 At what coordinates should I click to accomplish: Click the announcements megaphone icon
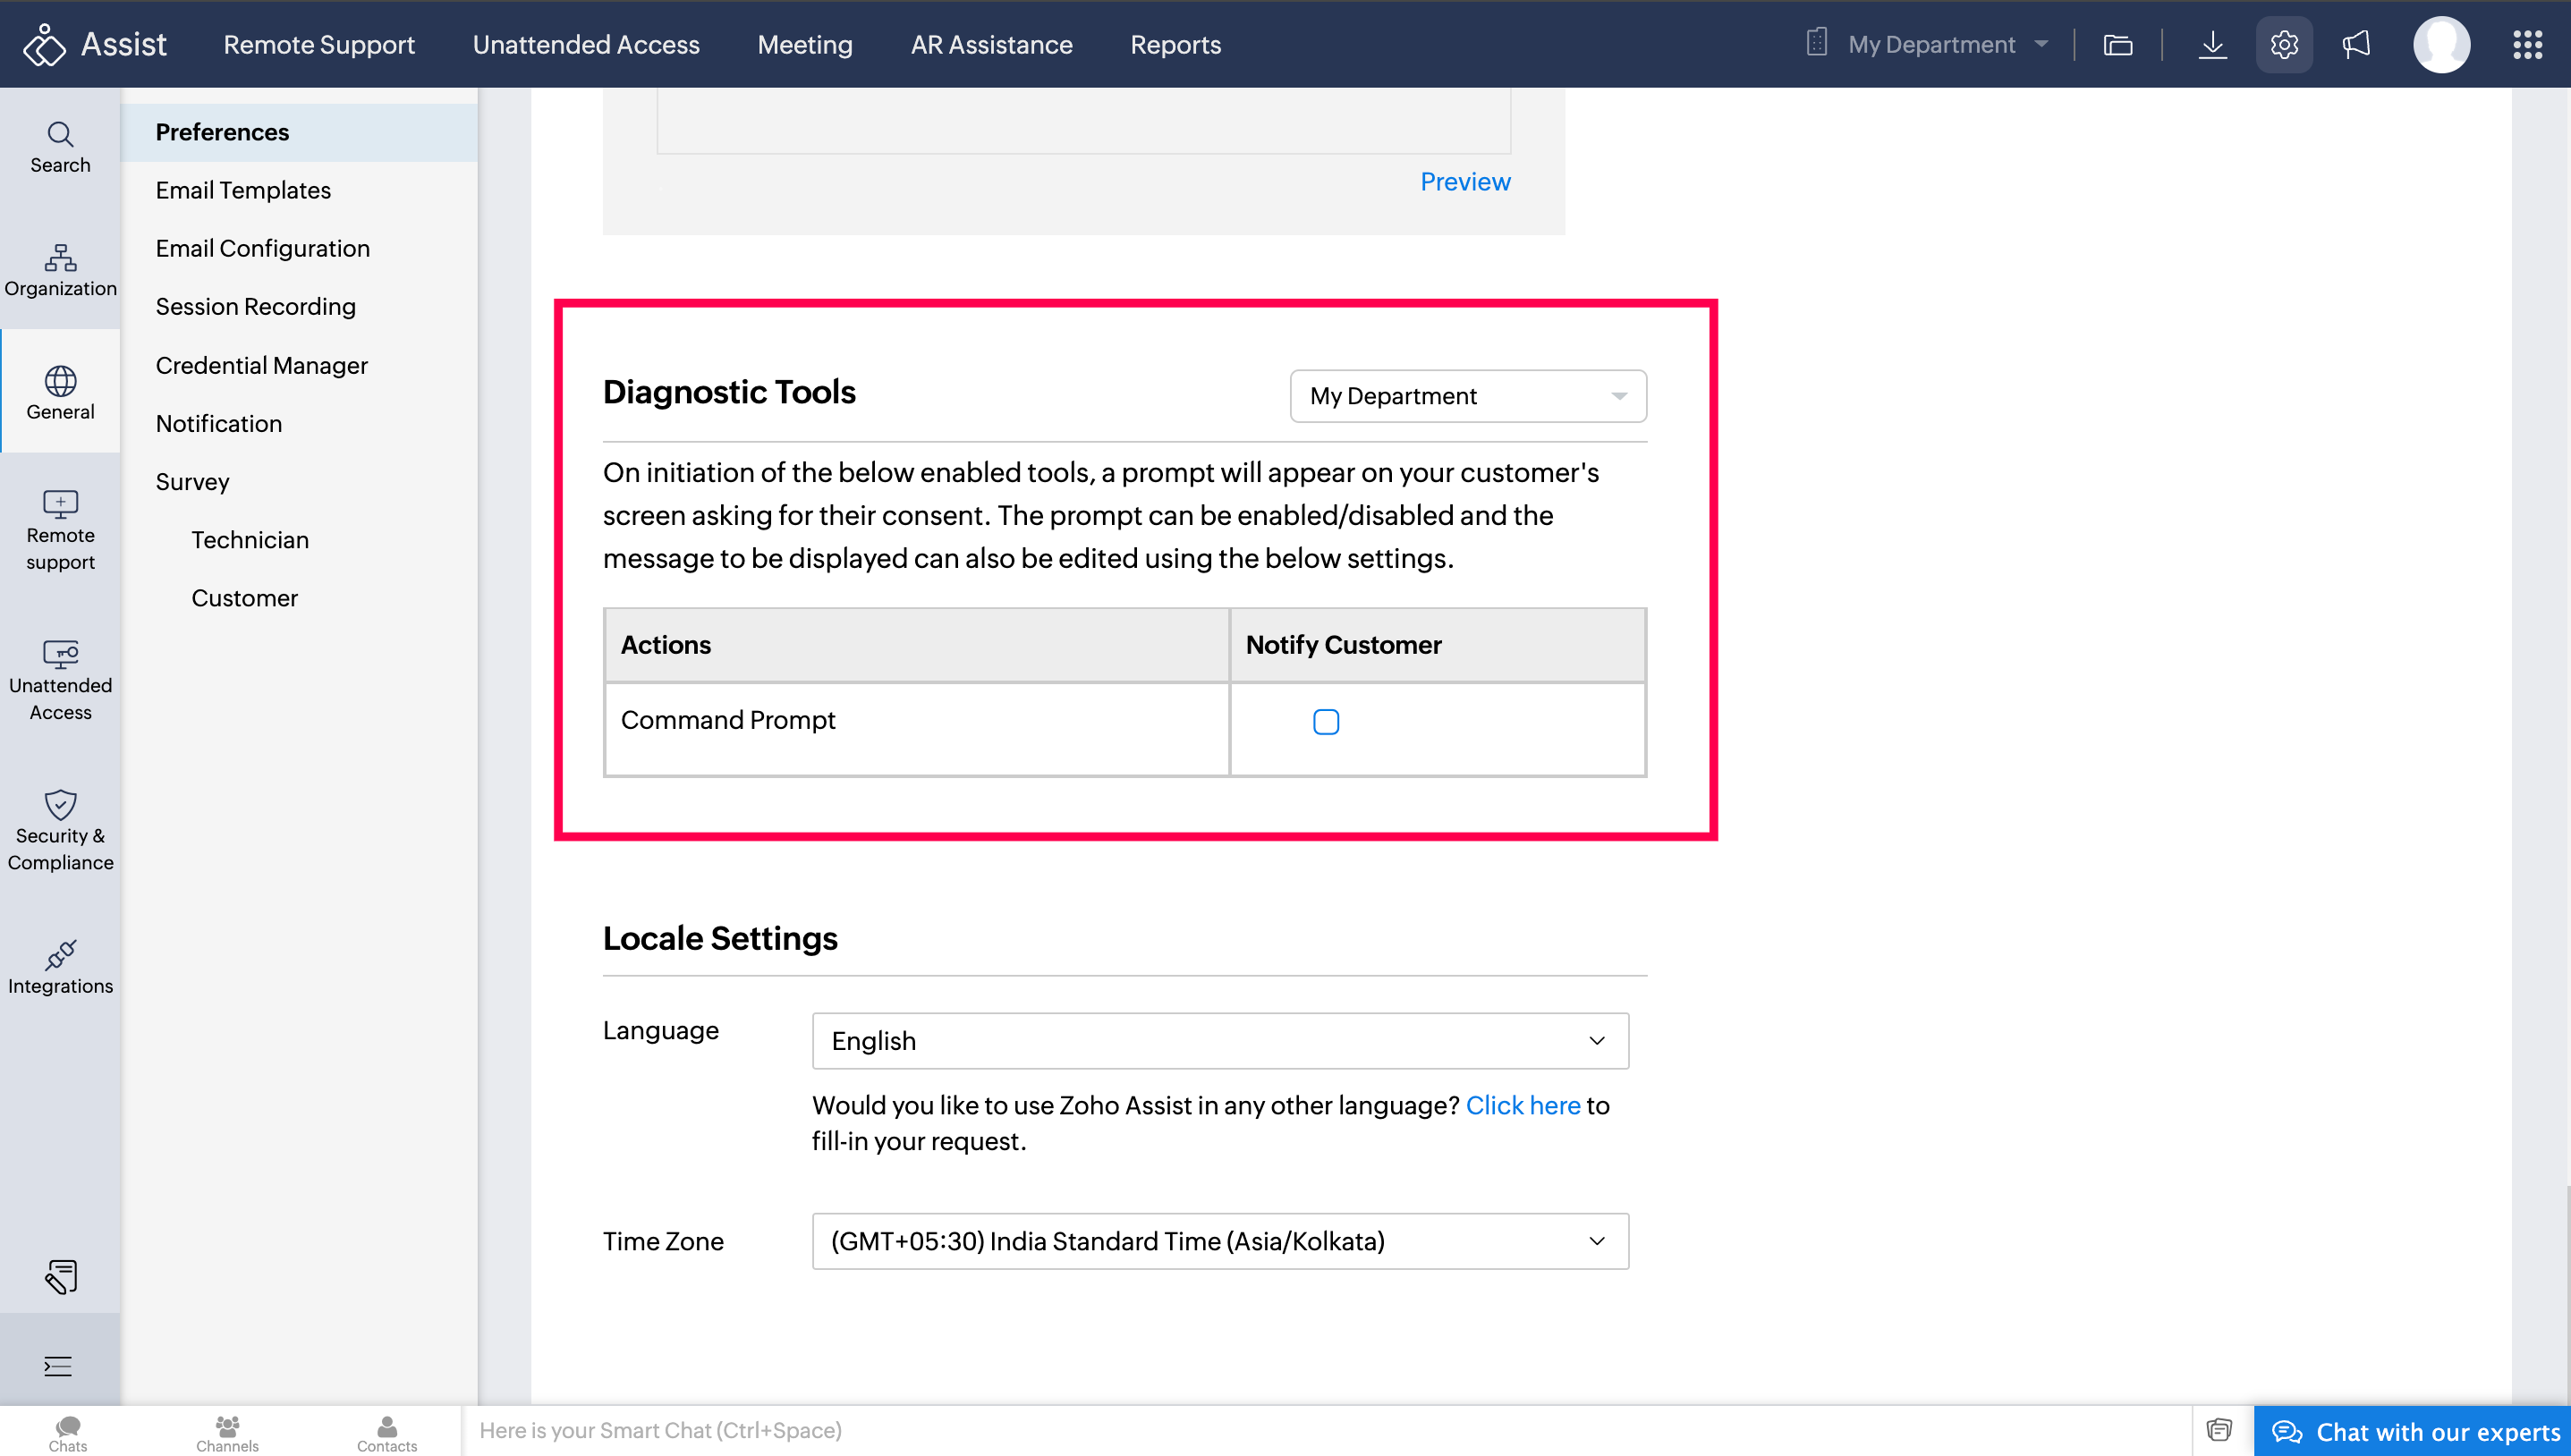tap(2356, 44)
